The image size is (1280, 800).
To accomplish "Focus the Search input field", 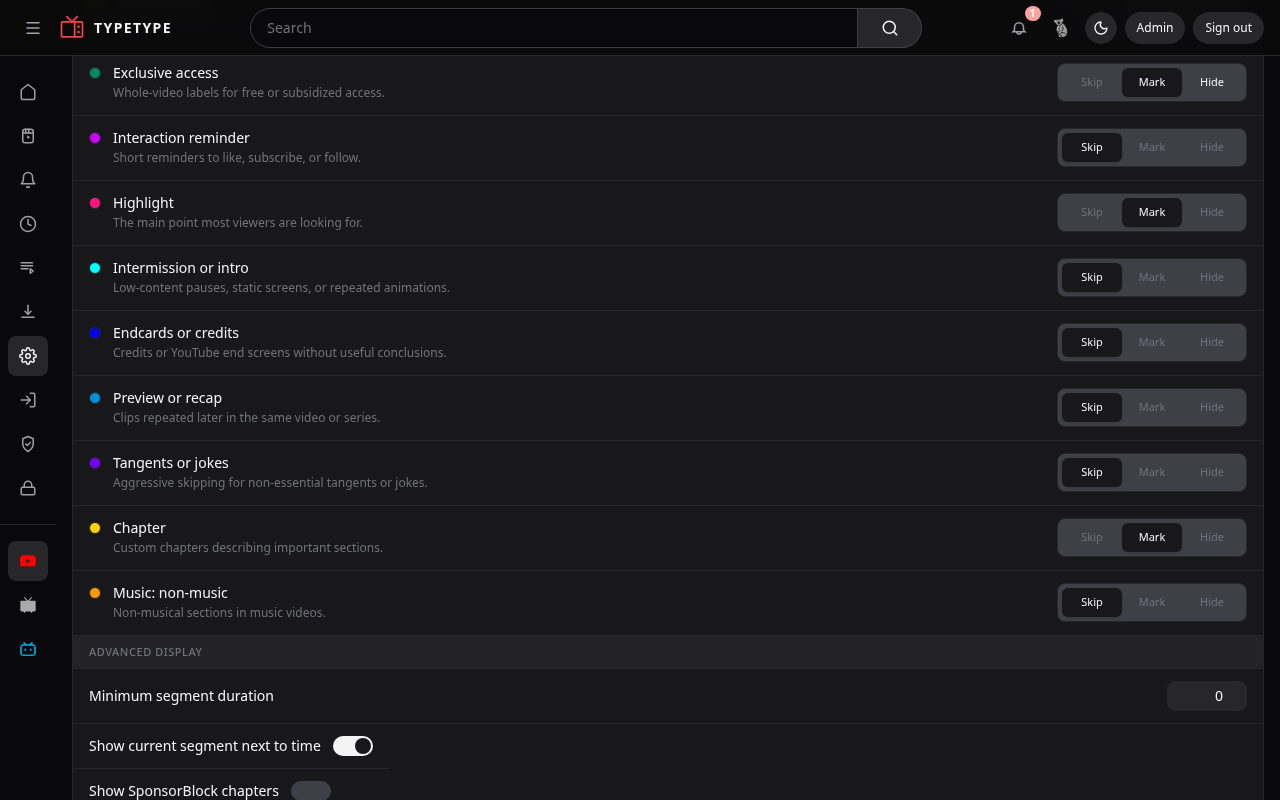I will [554, 28].
